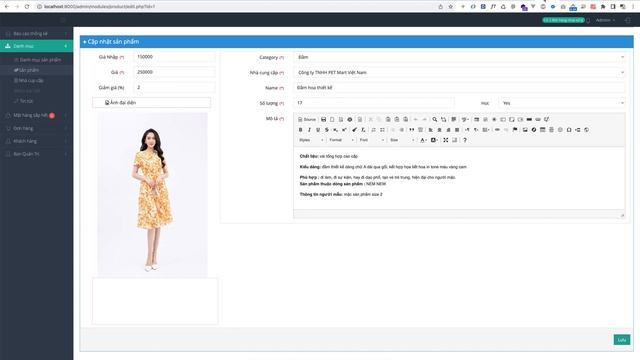This screenshot has width=640, height=360.
Task: Go back in the browser
Action: coord(7,7)
